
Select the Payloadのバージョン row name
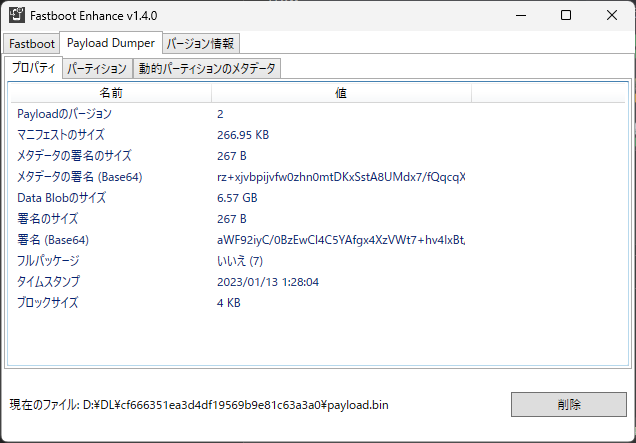click(x=64, y=114)
